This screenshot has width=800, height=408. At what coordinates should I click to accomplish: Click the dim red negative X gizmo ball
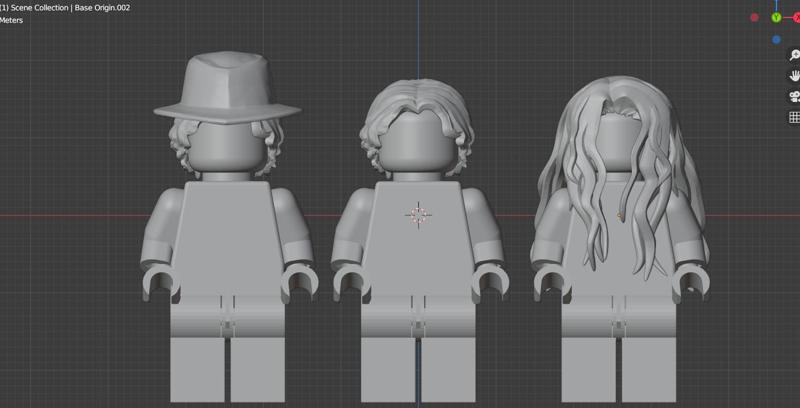[x=754, y=17]
